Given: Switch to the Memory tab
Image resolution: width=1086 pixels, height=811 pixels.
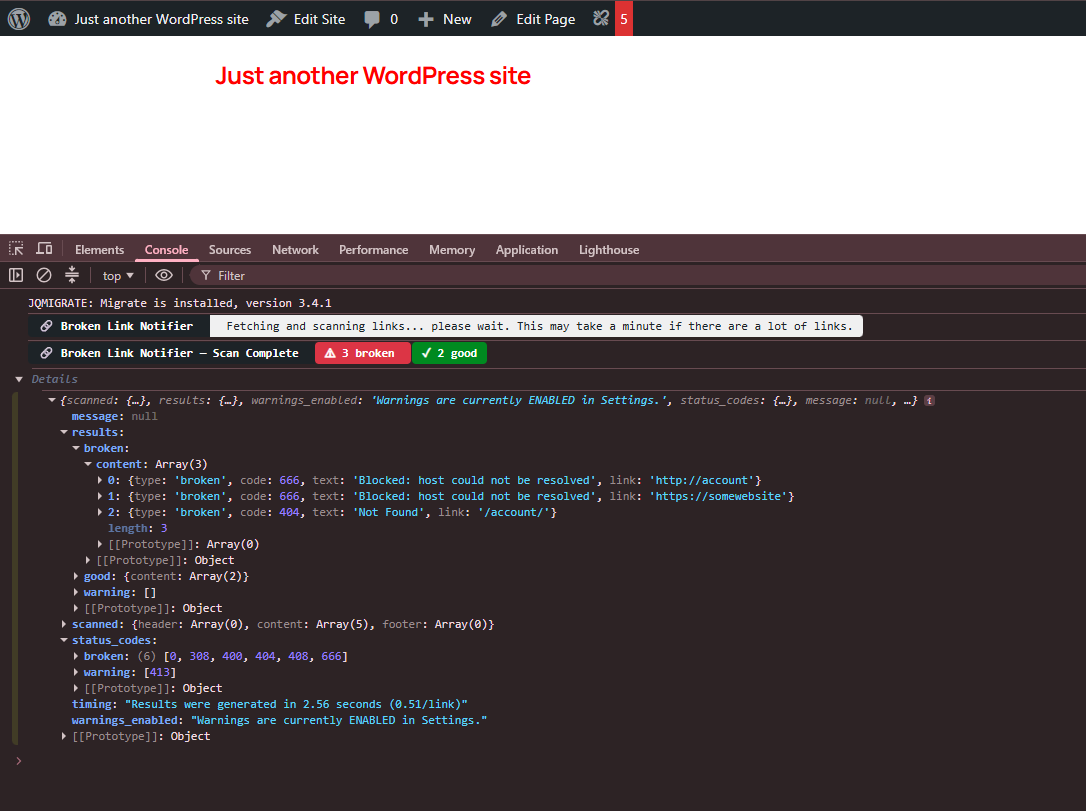Looking at the screenshot, I should click(x=452, y=250).
